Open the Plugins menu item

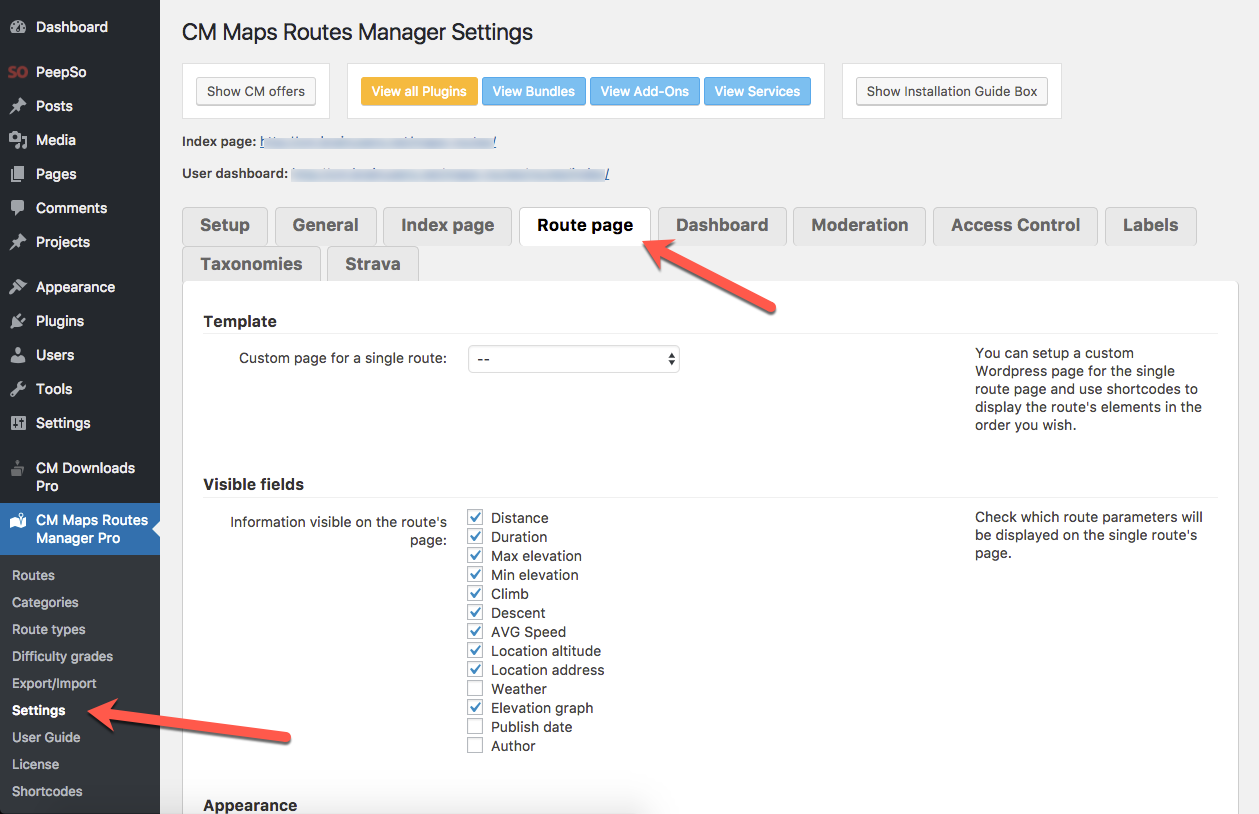80,321
